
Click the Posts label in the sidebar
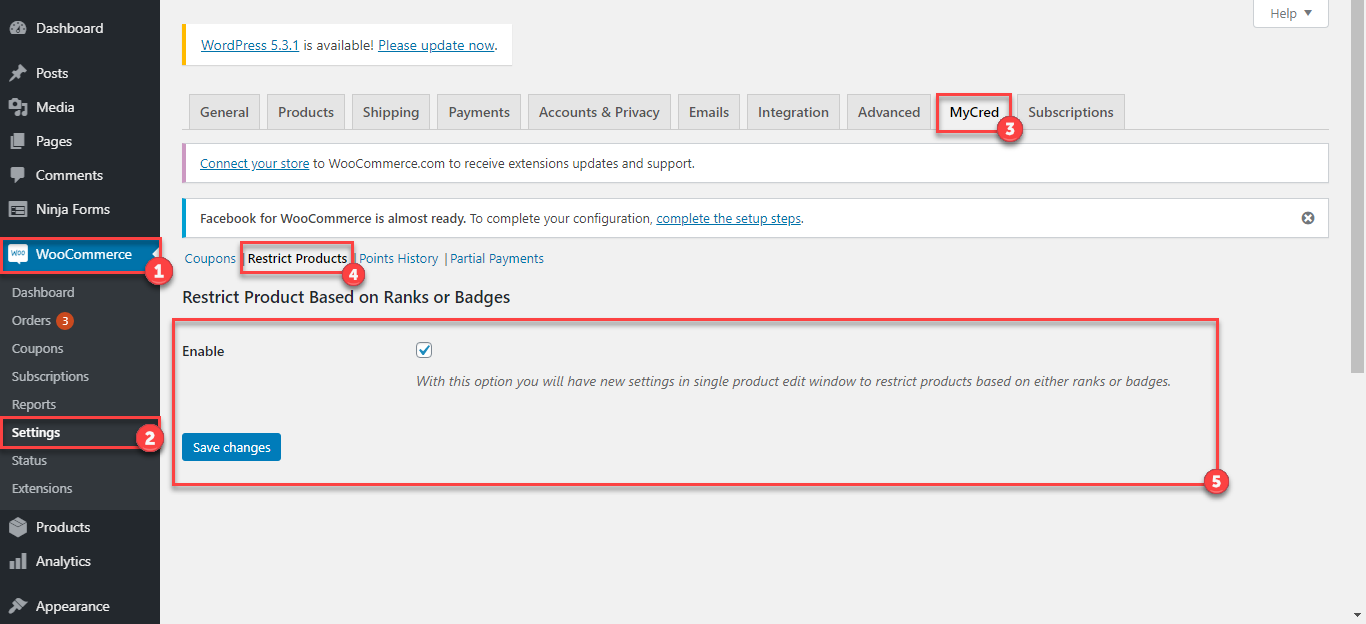point(52,73)
